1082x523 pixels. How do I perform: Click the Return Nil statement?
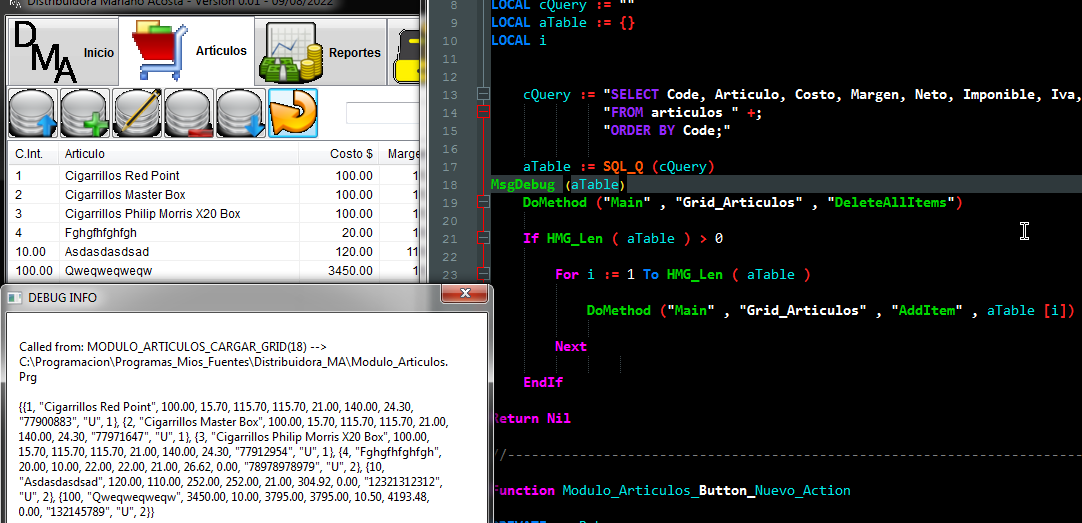pyautogui.click(x=531, y=418)
